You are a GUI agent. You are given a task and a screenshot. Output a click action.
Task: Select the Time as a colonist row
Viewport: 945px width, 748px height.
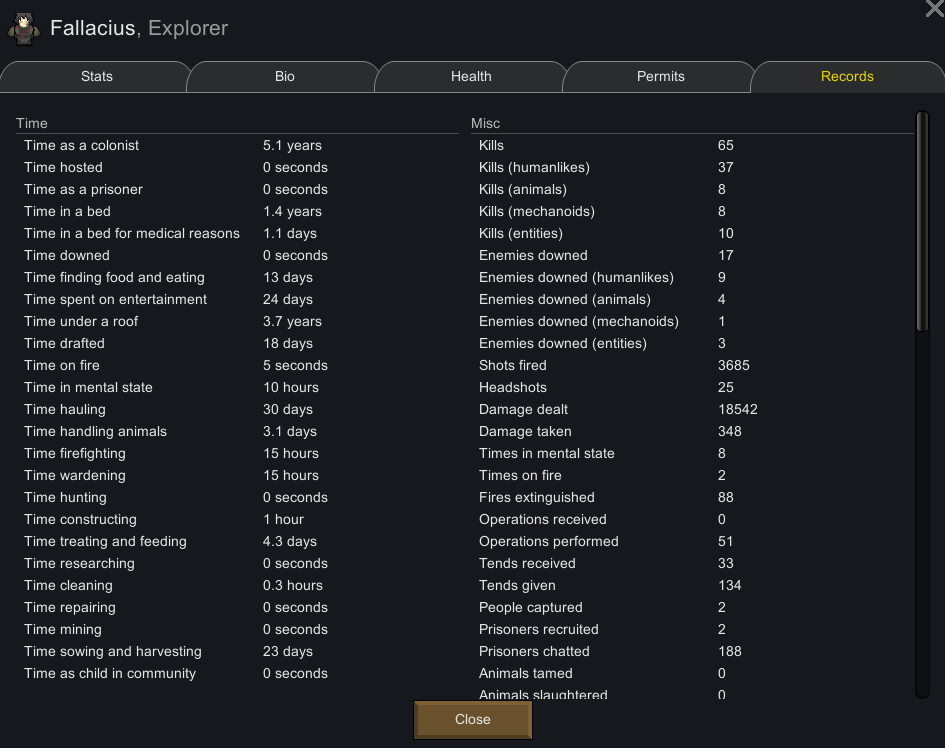click(x=237, y=145)
